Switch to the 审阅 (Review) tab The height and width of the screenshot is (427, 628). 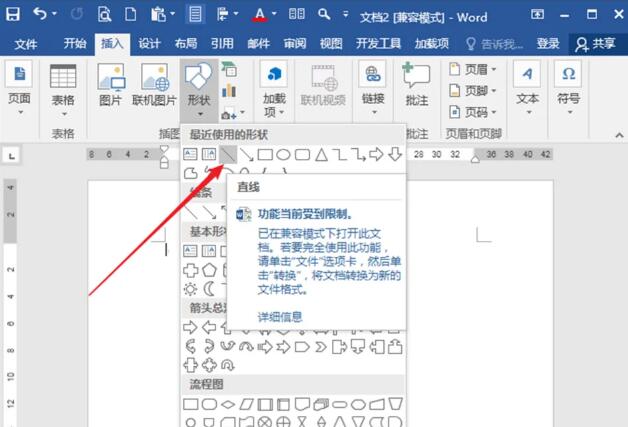295,43
